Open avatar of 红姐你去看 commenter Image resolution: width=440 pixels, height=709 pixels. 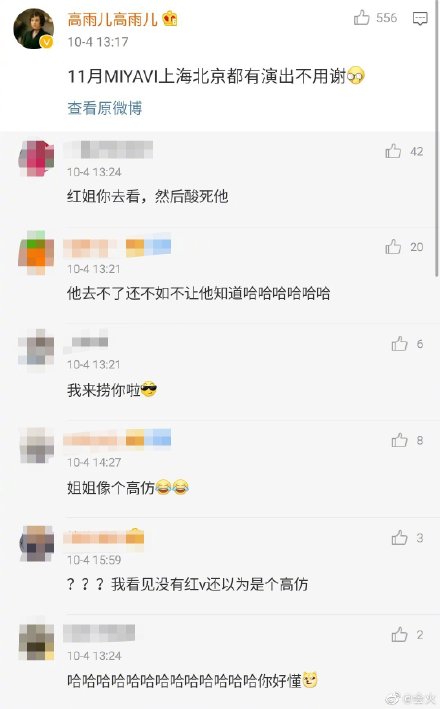[x=36, y=158]
